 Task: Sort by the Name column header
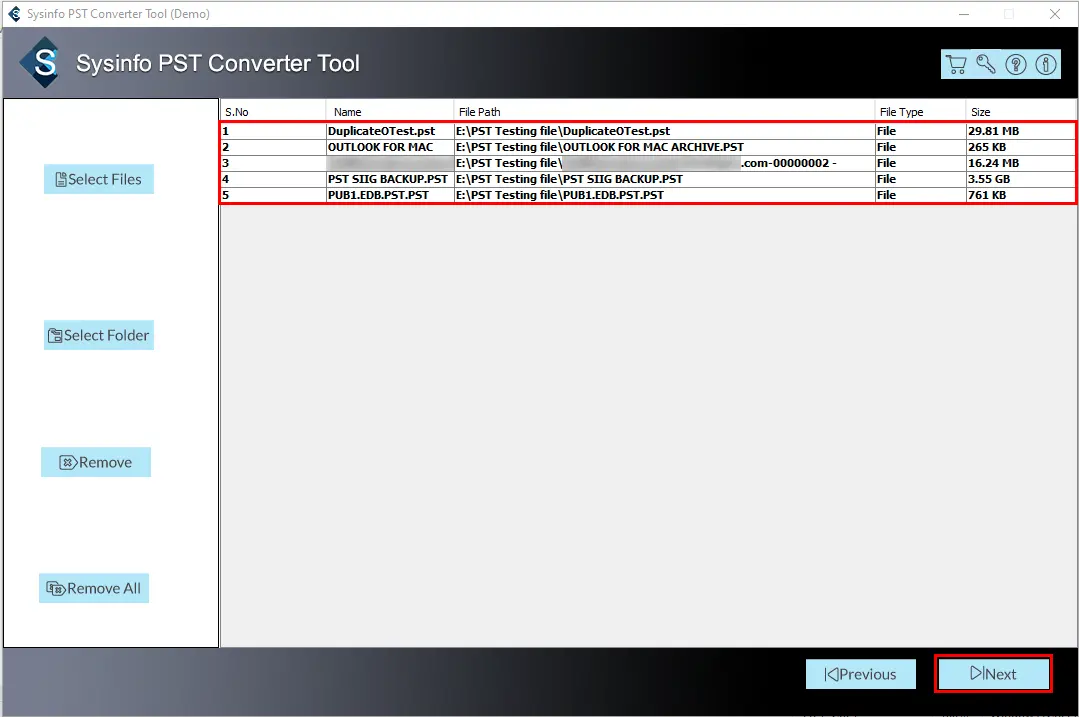(x=348, y=112)
